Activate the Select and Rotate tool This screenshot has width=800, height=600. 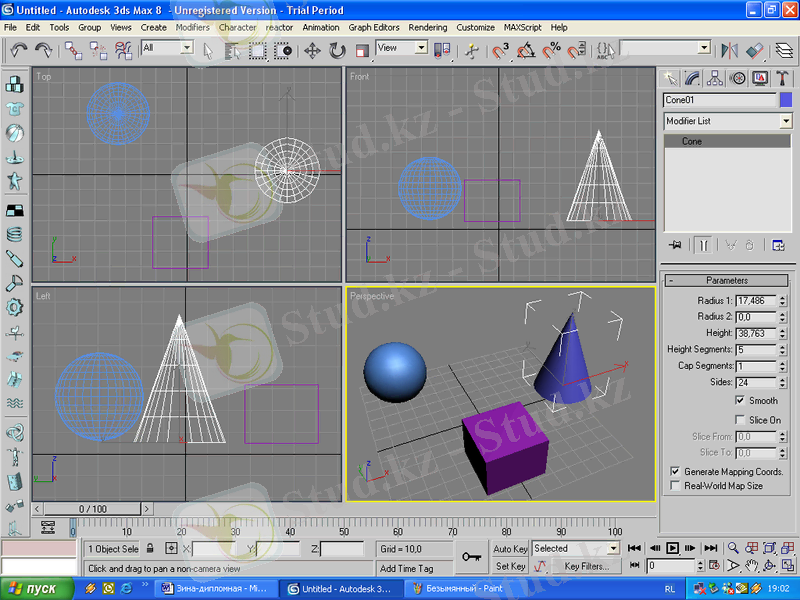point(337,49)
